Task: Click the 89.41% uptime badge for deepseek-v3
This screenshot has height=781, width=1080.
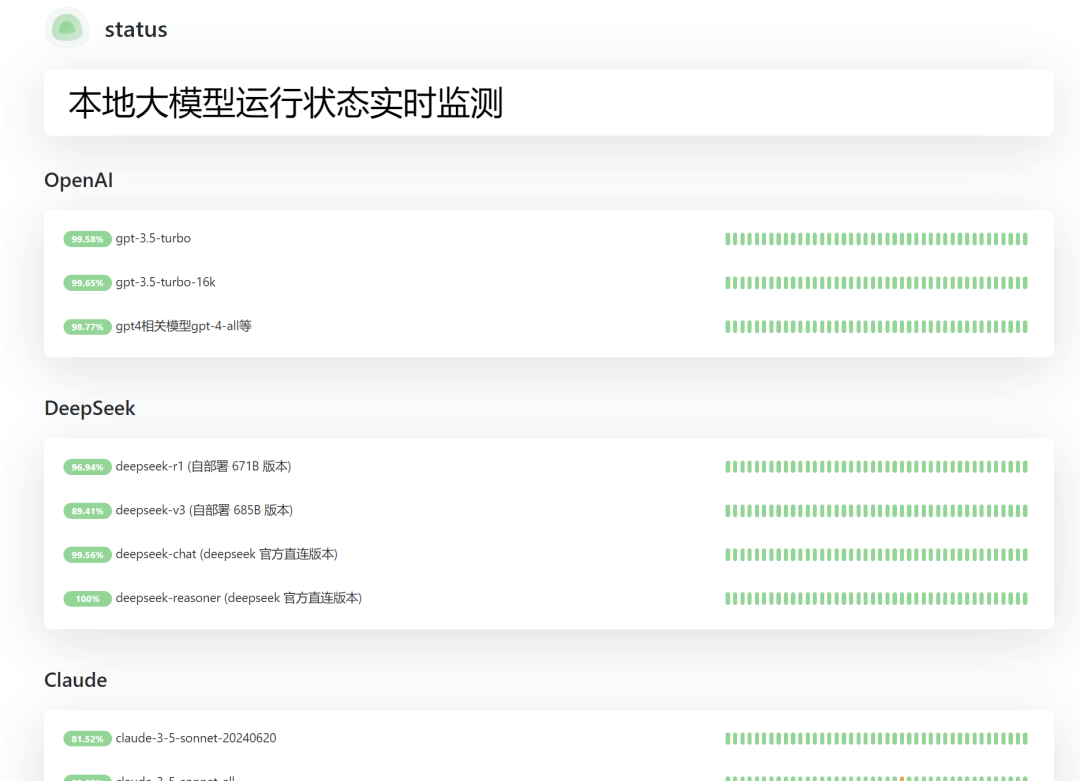Action: tap(87, 511)
